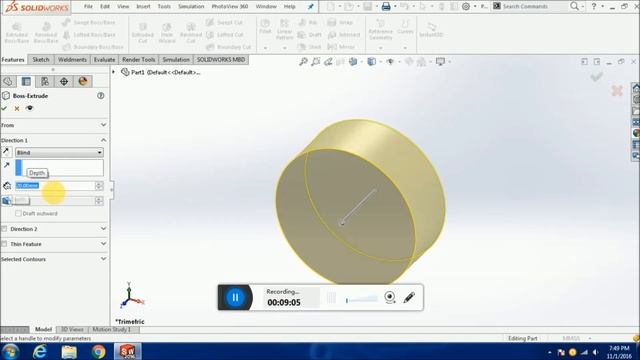The width and height of the screenshot is (640, 360).
Task: Cancel Boss-Extrude with the red X
Action: click(x=17, y=109)
